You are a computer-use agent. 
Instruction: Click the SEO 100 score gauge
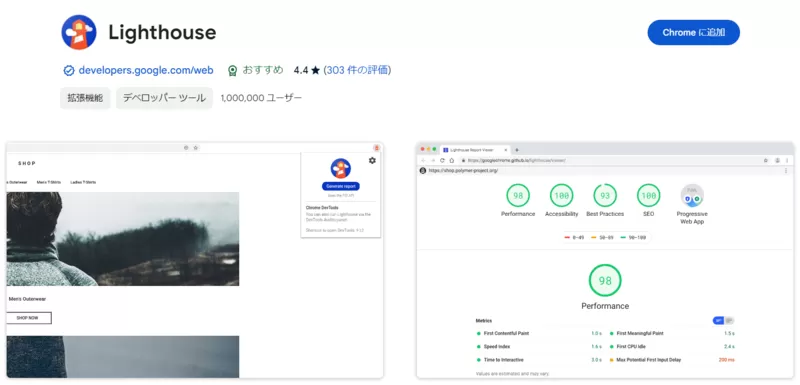(x=648, y=195)
